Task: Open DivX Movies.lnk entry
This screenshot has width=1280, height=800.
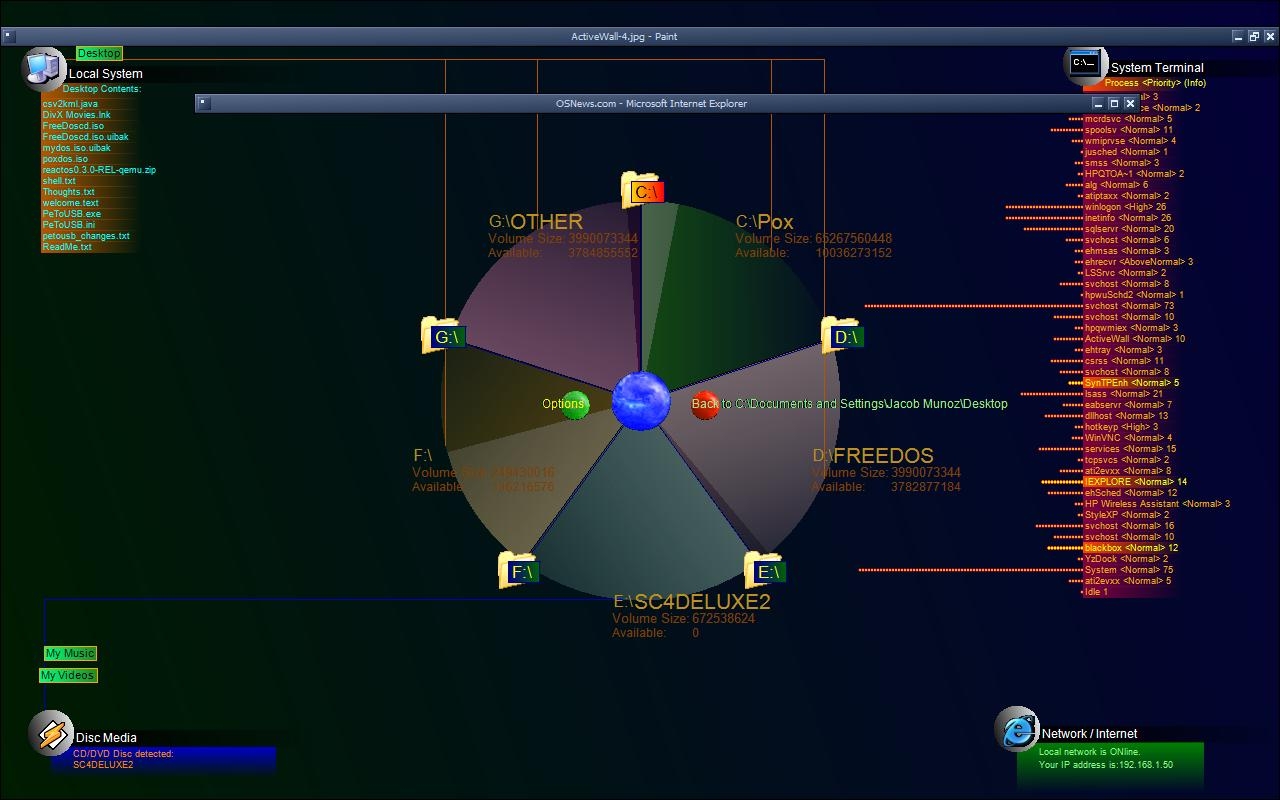Action: pos(76,115)
